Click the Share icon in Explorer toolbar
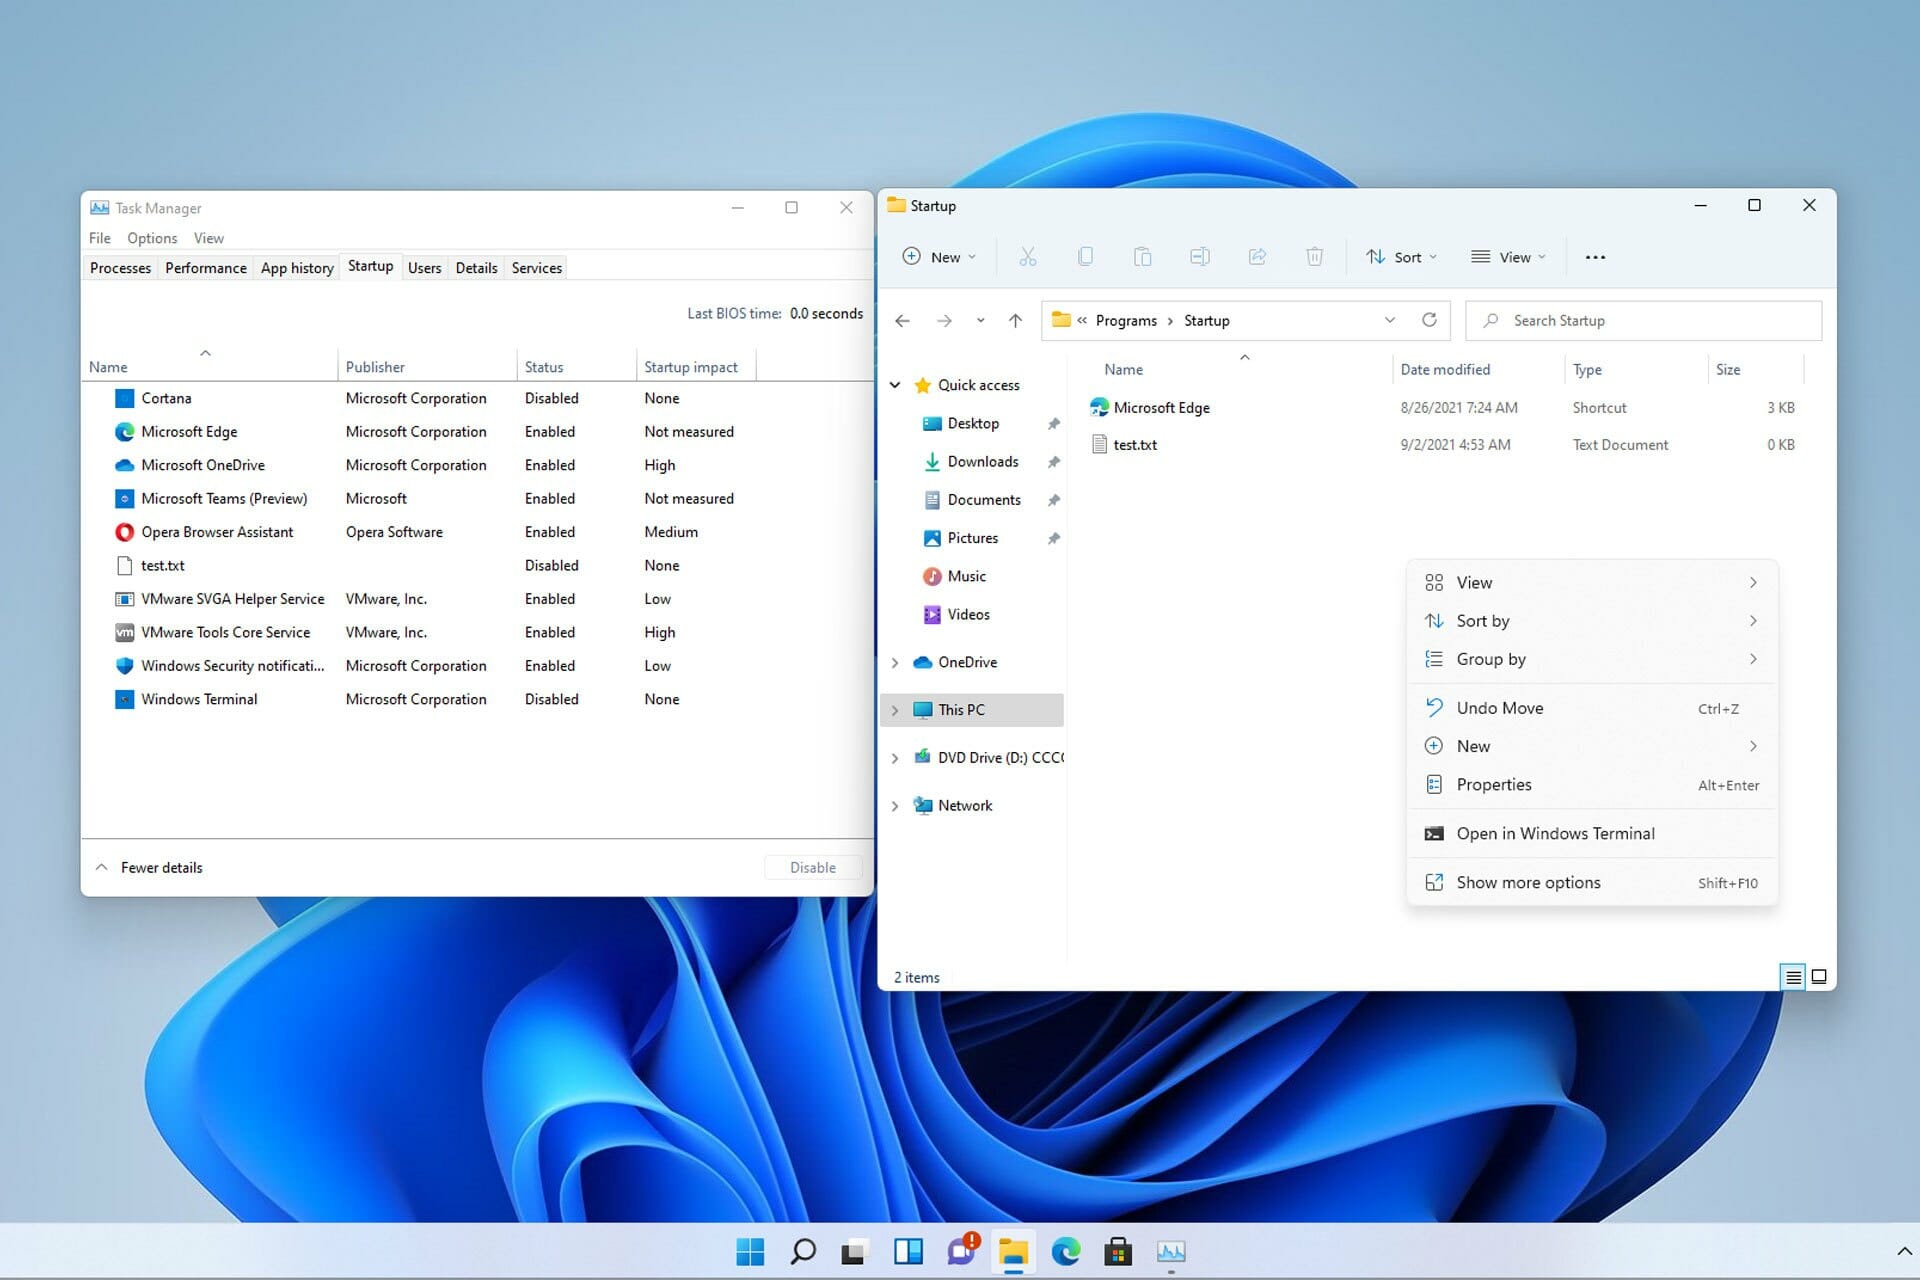 click(1257, 257)
